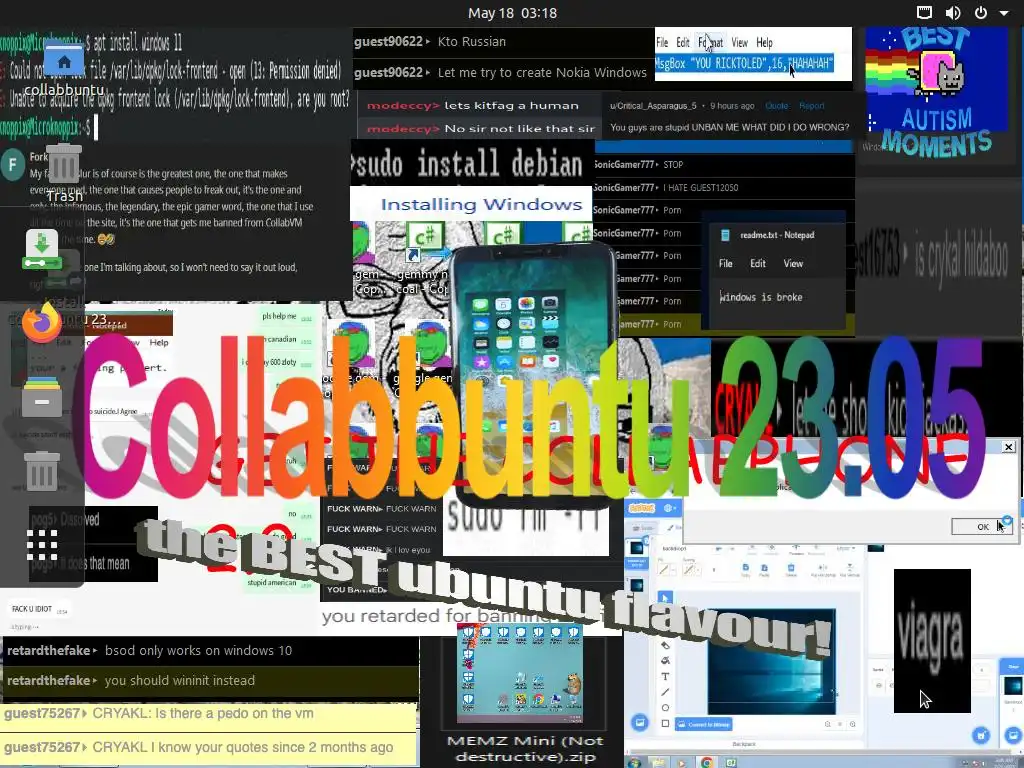This screenshot has height=768, width=1024.
Task: Expand the system menu arrow in top bar
Action: [x=1004, y=13]
